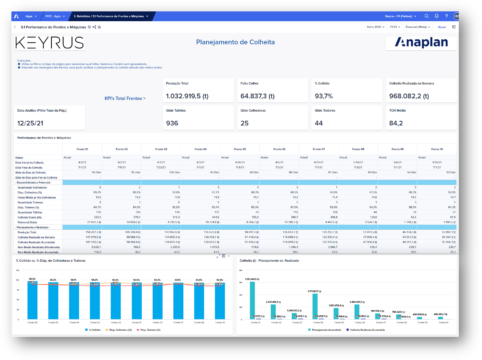Image resolution: width=482 pixels, height=360 pixels.
Task: Click the first Frente column header
Action: coord(82,149)
